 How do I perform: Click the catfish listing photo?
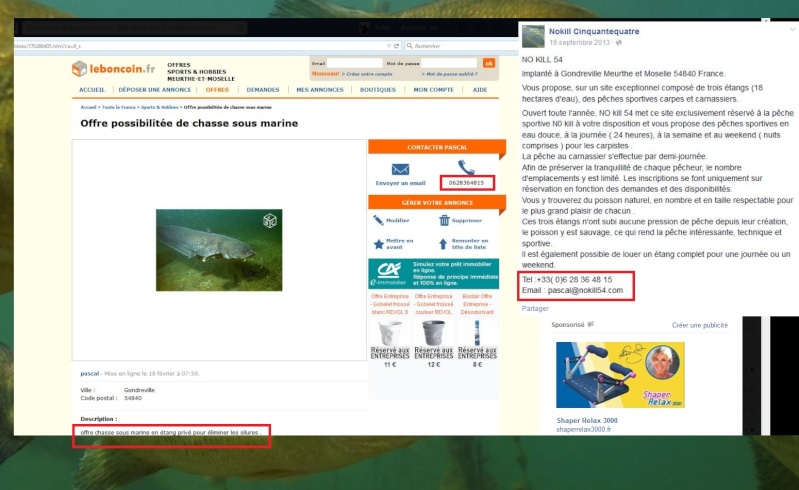[219, 250]
